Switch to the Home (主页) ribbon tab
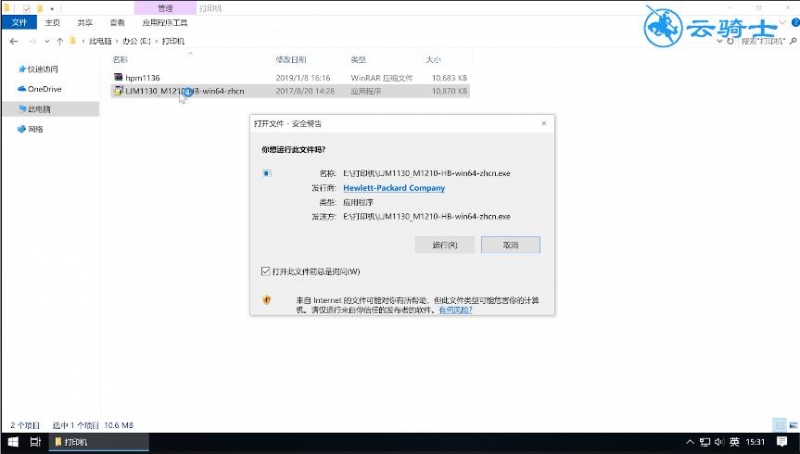Viewport: 800px width, 454px height. 52,22
